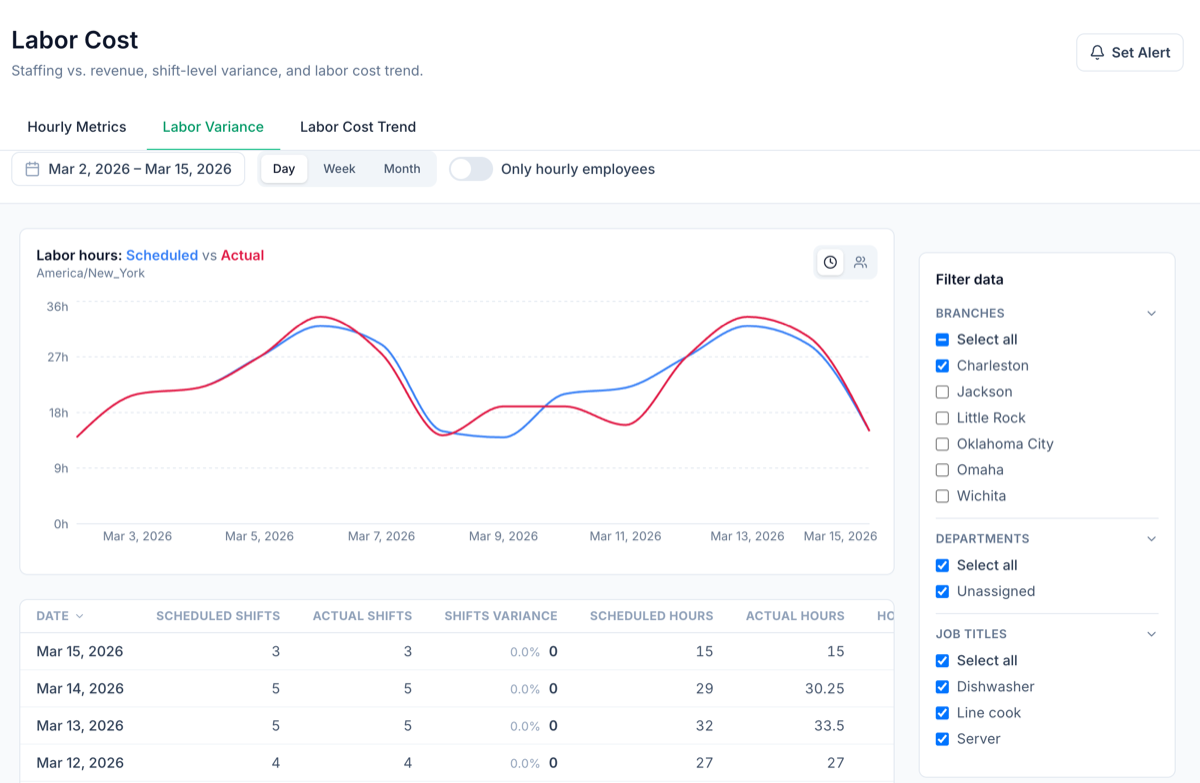This screenshot has width=1200, height=783.
Task: Sort by Scheduled Hours column header
Action: click(652, 616)
